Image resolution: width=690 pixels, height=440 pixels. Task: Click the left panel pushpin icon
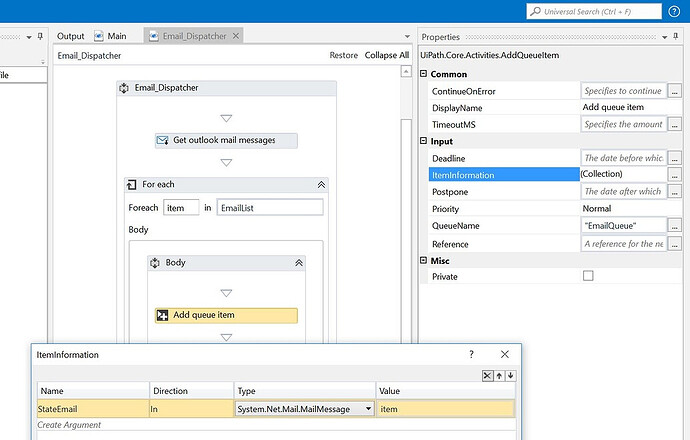tap(40, 37)
